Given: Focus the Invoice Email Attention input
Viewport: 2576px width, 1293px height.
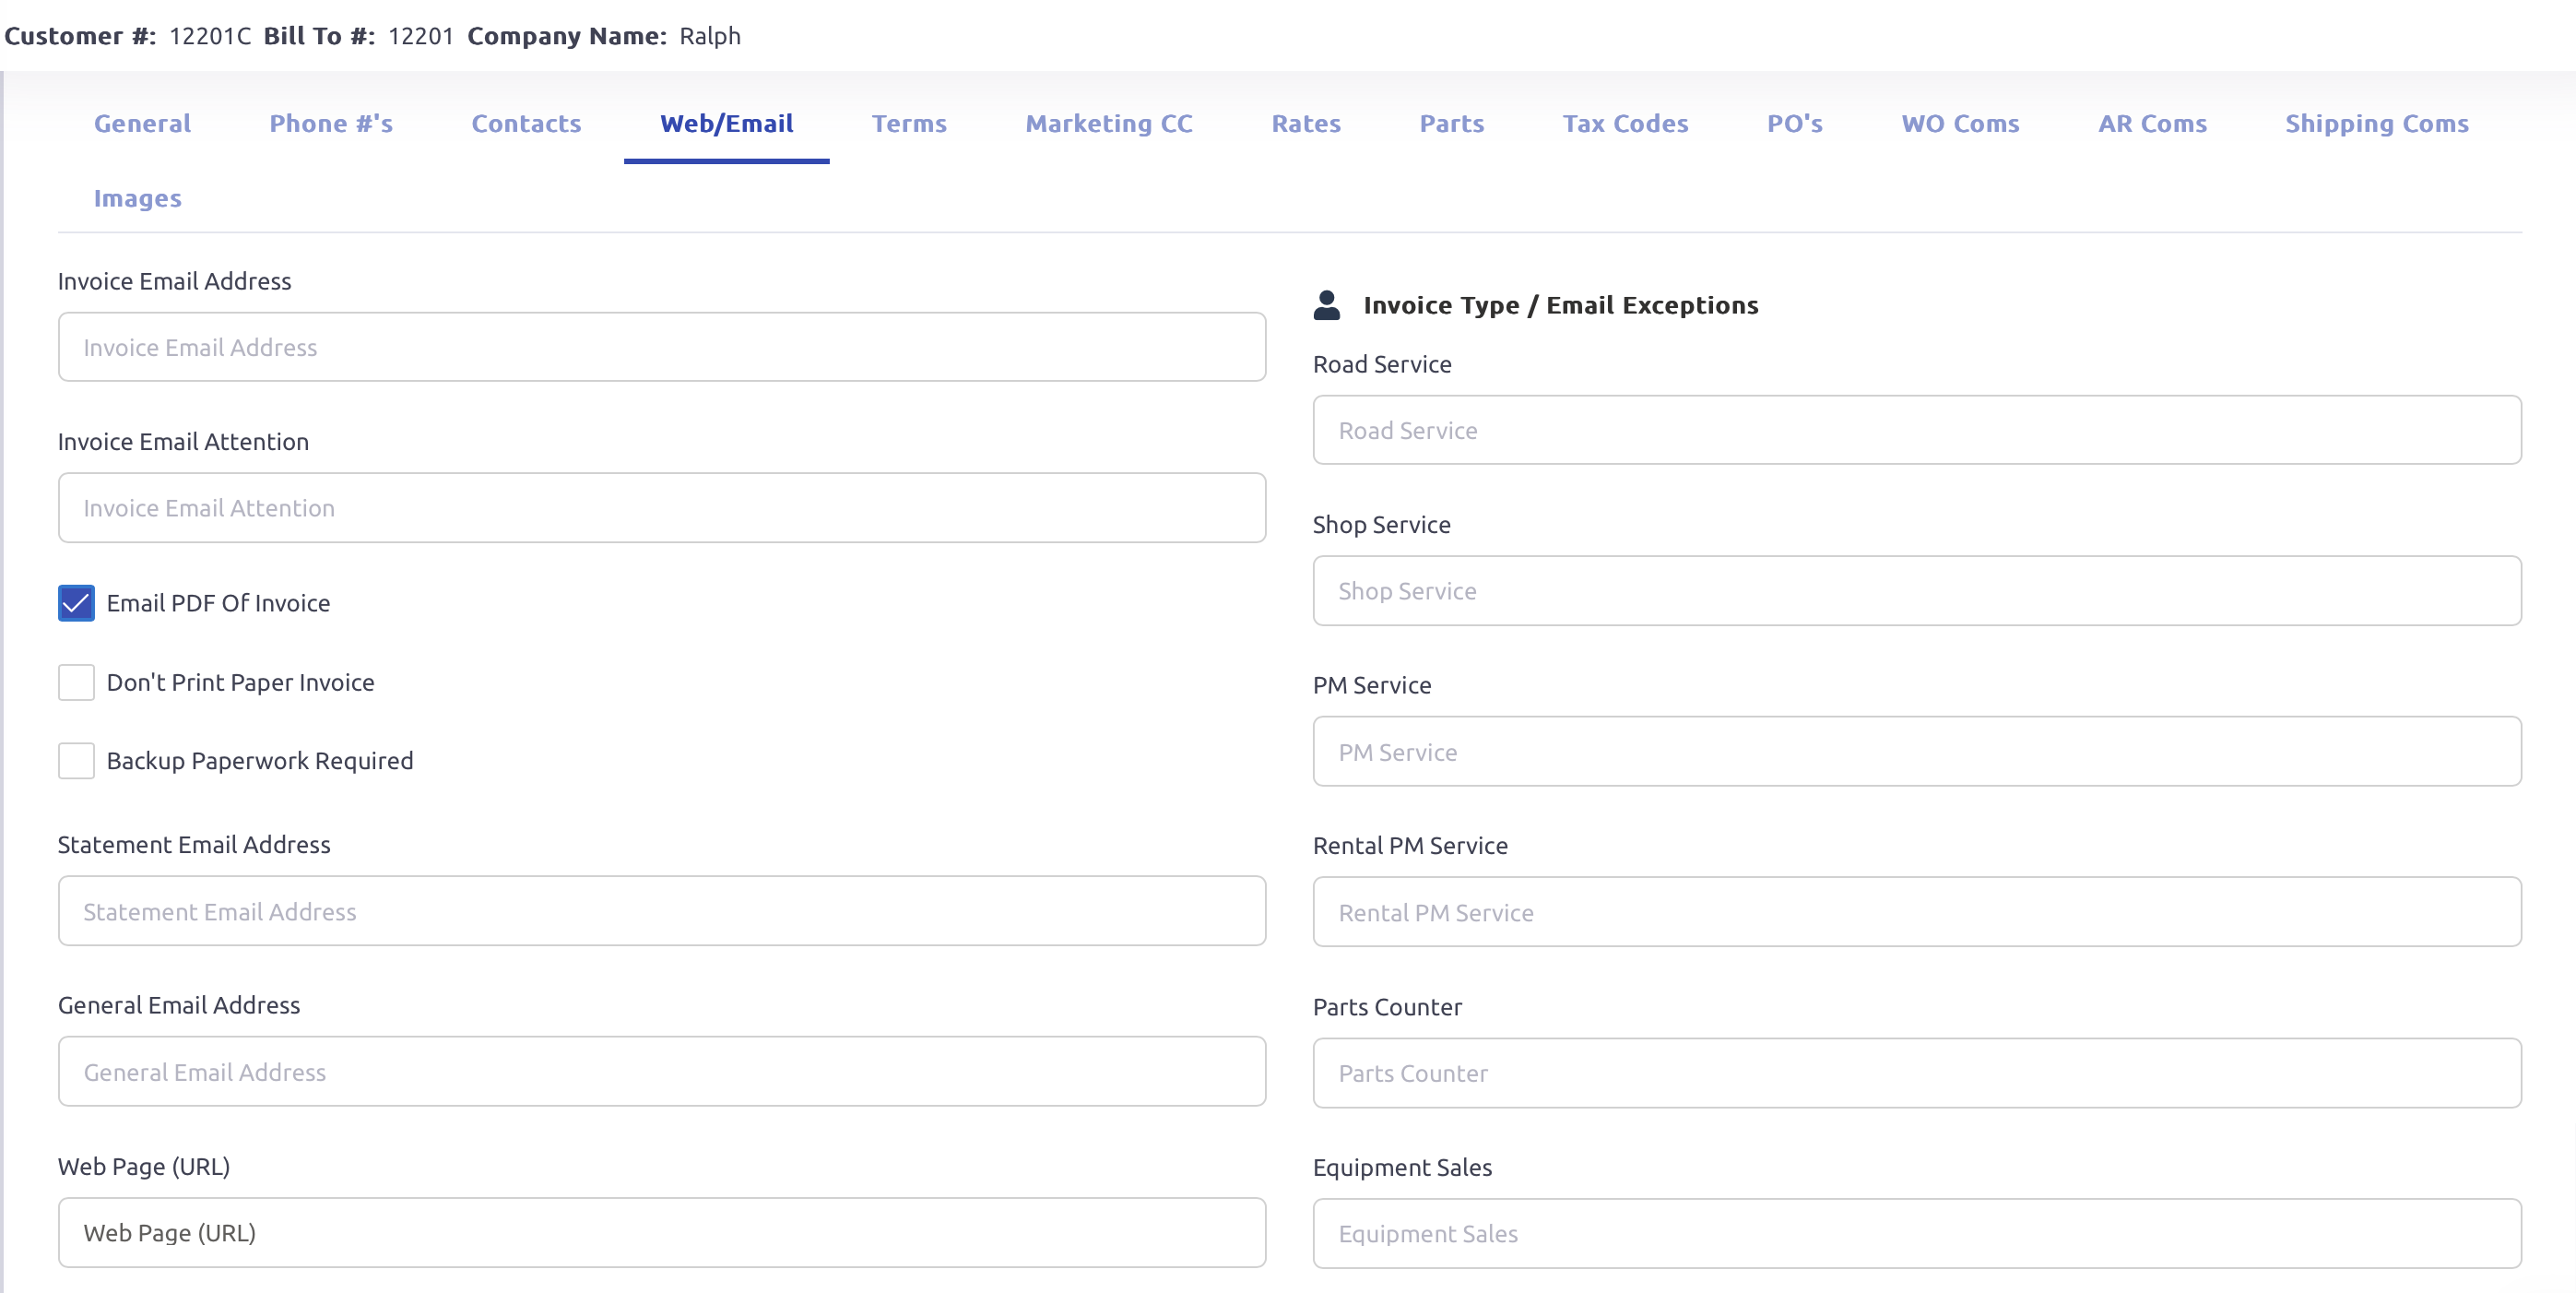Looking at the screenshot, I should pyautogui.click(x=661, y=508).
